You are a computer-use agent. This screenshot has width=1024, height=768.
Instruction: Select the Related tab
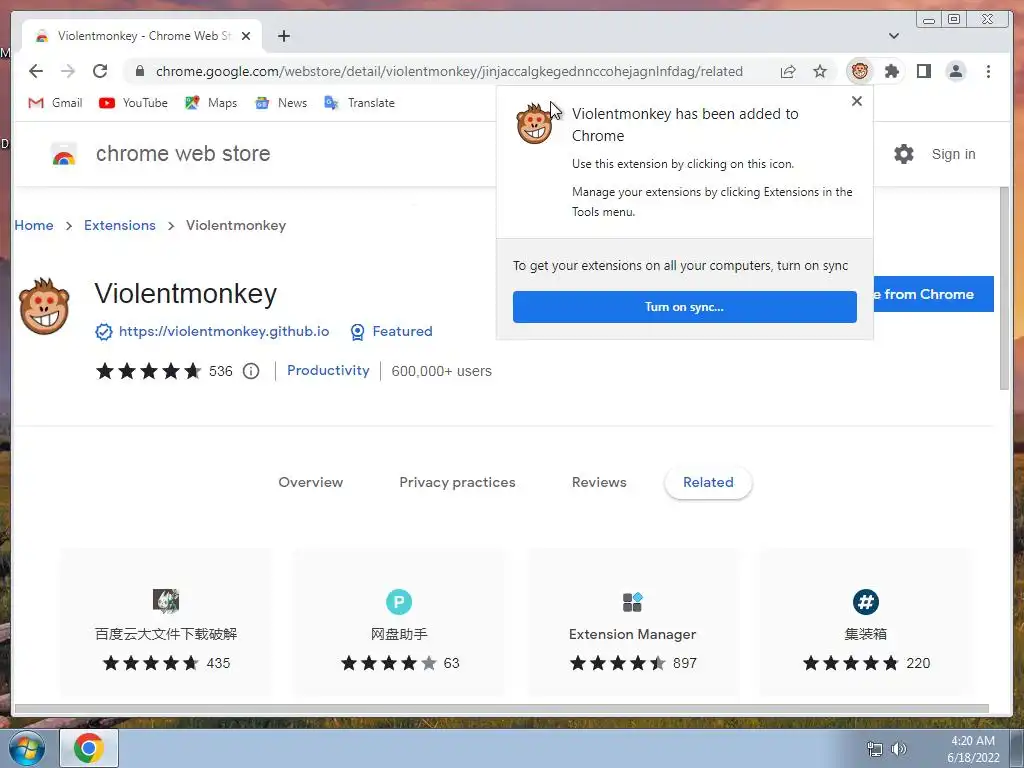pos(708,483)
